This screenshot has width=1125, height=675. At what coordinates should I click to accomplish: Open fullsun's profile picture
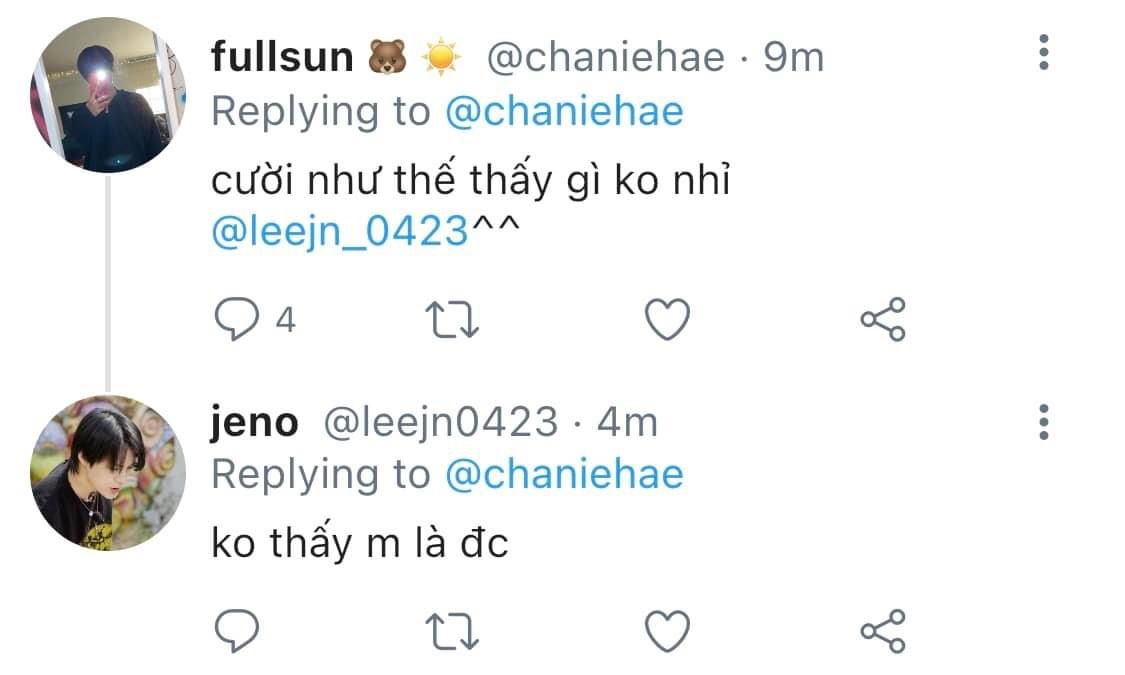click(108, 96)
